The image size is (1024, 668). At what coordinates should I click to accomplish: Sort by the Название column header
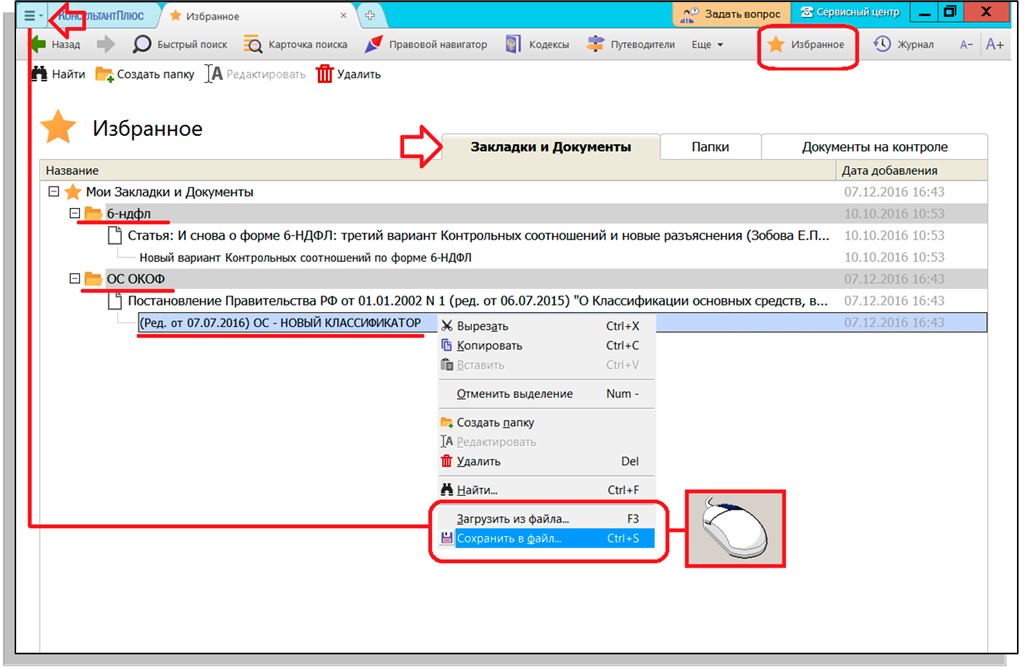point(438,170)
